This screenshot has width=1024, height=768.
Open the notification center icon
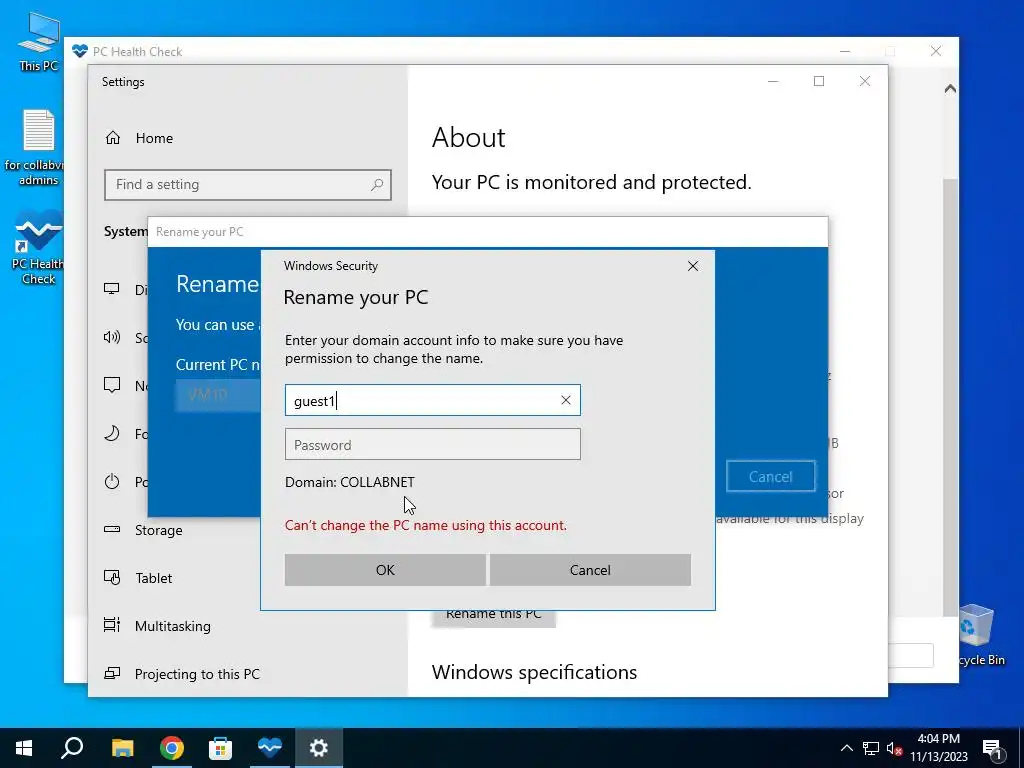tap(992, 748)
